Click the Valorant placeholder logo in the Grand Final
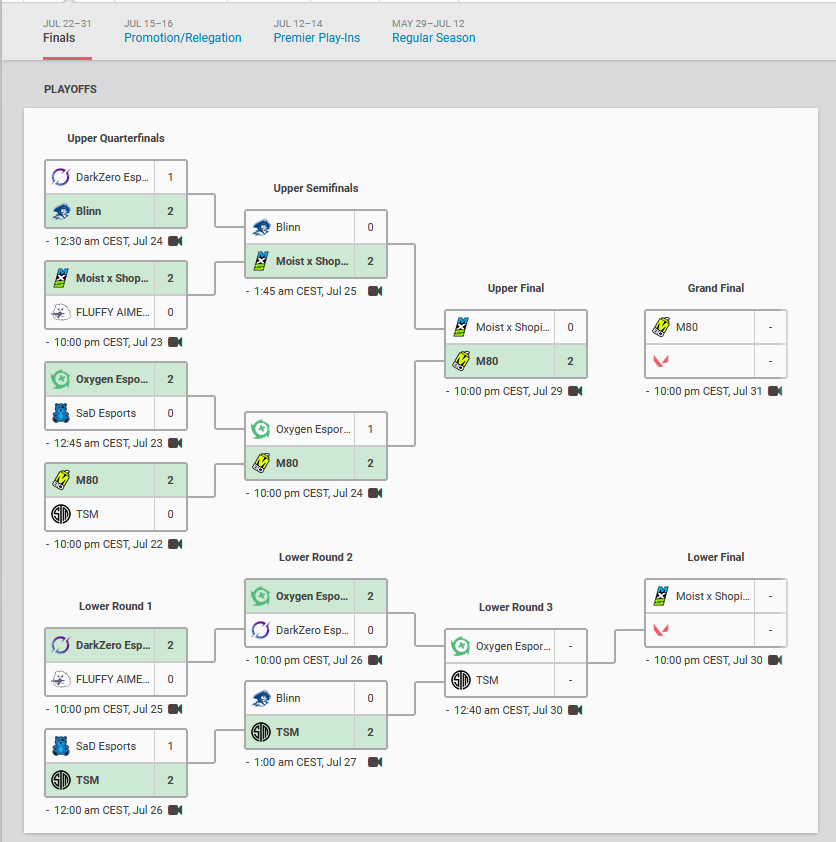This screenshot has width=836, height=842. 661,361
